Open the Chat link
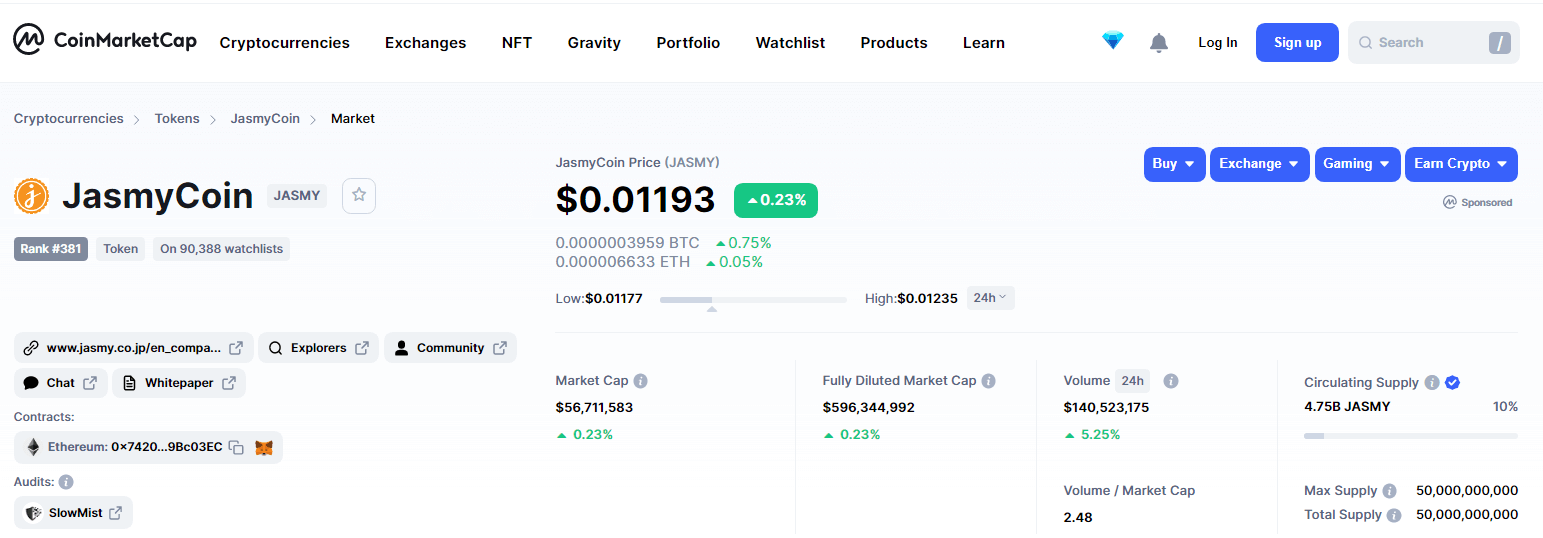Image resolution: width=1543 pixels, height=538 pixels. [x=60, y=383]
